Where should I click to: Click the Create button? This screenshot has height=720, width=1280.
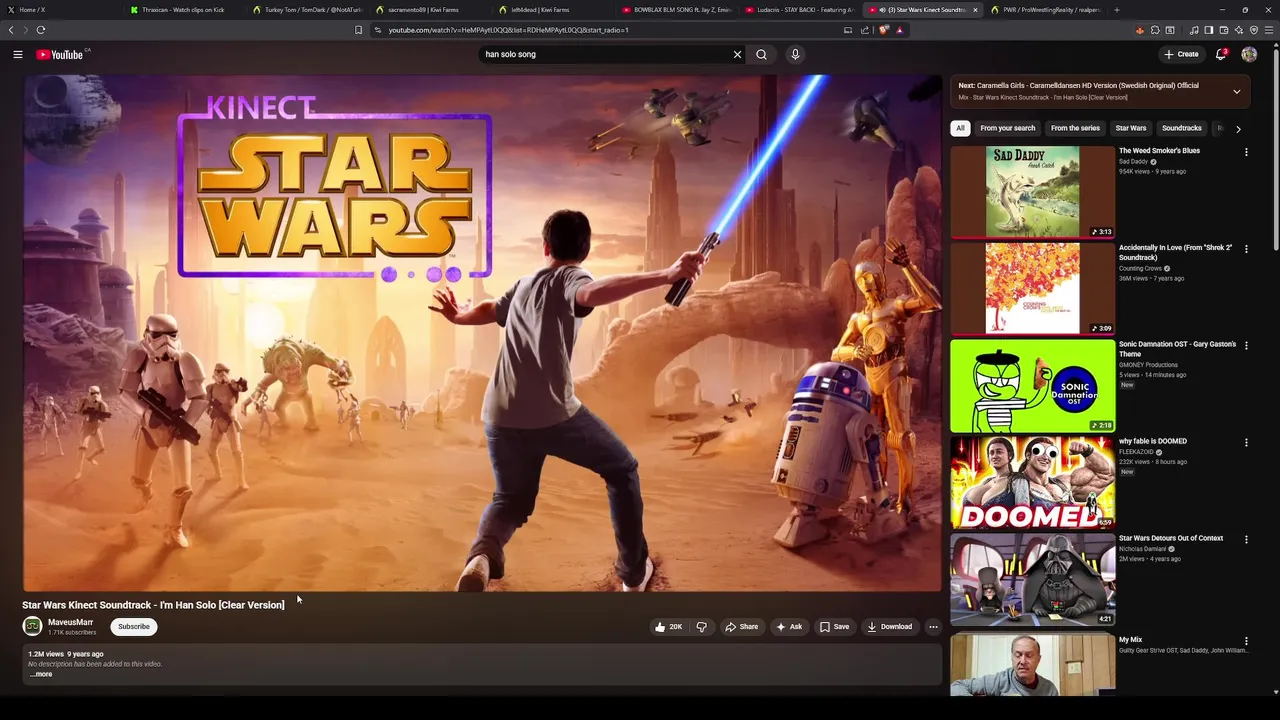click(1181, 54)
